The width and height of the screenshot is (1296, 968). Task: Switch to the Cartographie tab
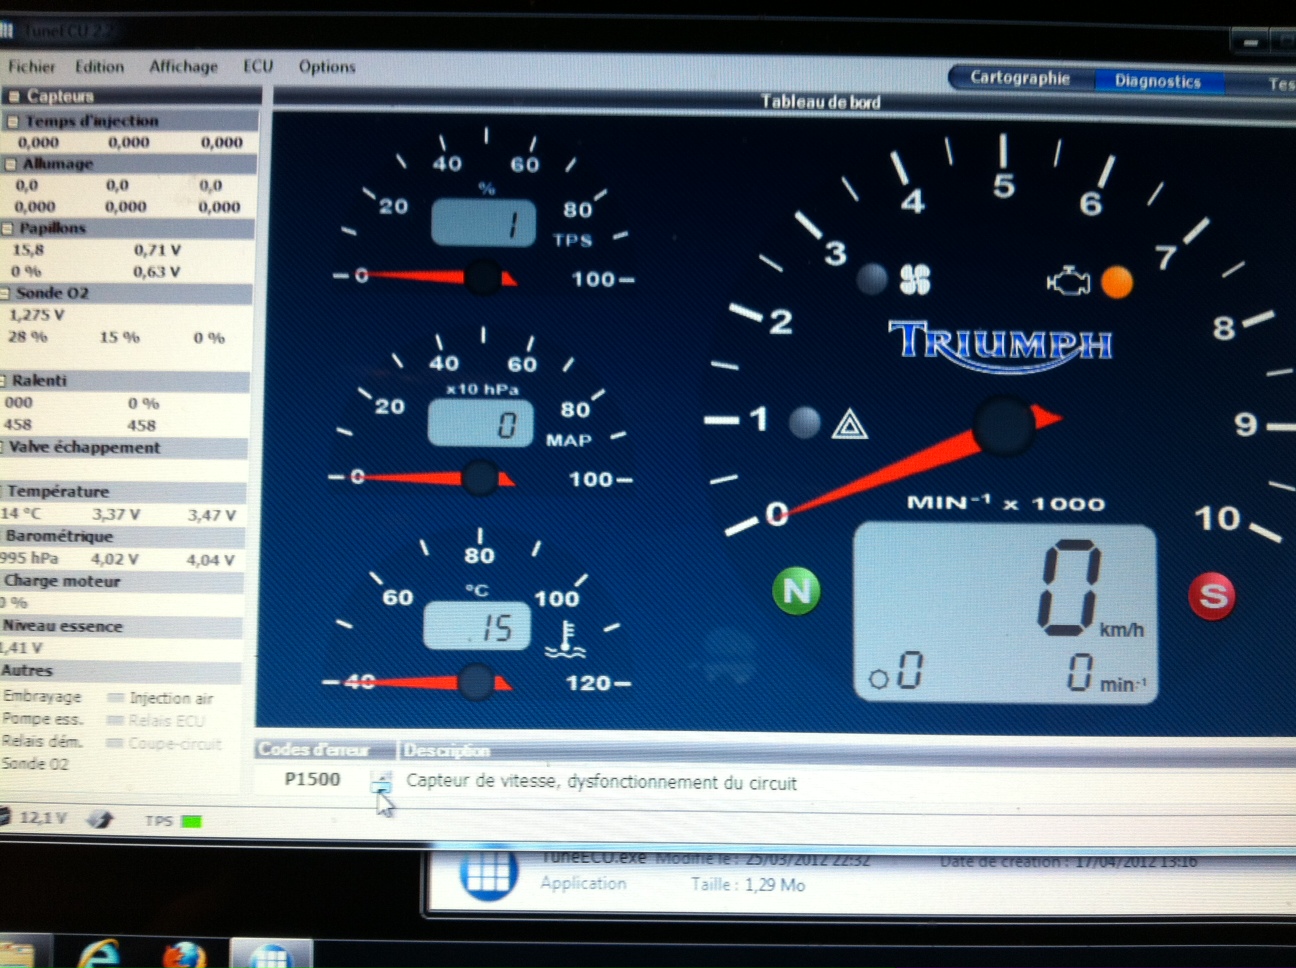[x=1019, y=77]
